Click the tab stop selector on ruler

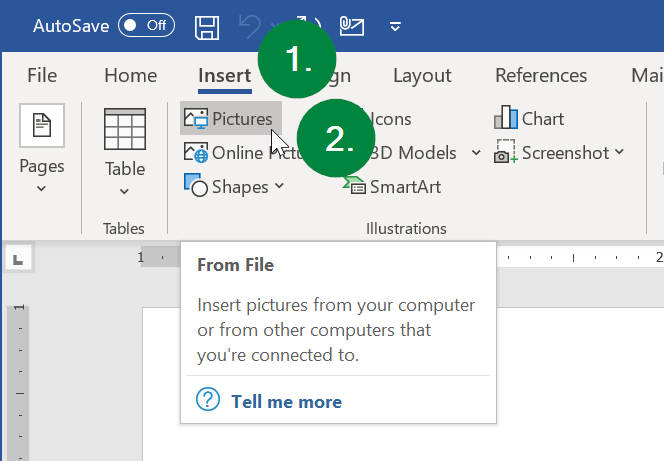(x=18, y=259)
